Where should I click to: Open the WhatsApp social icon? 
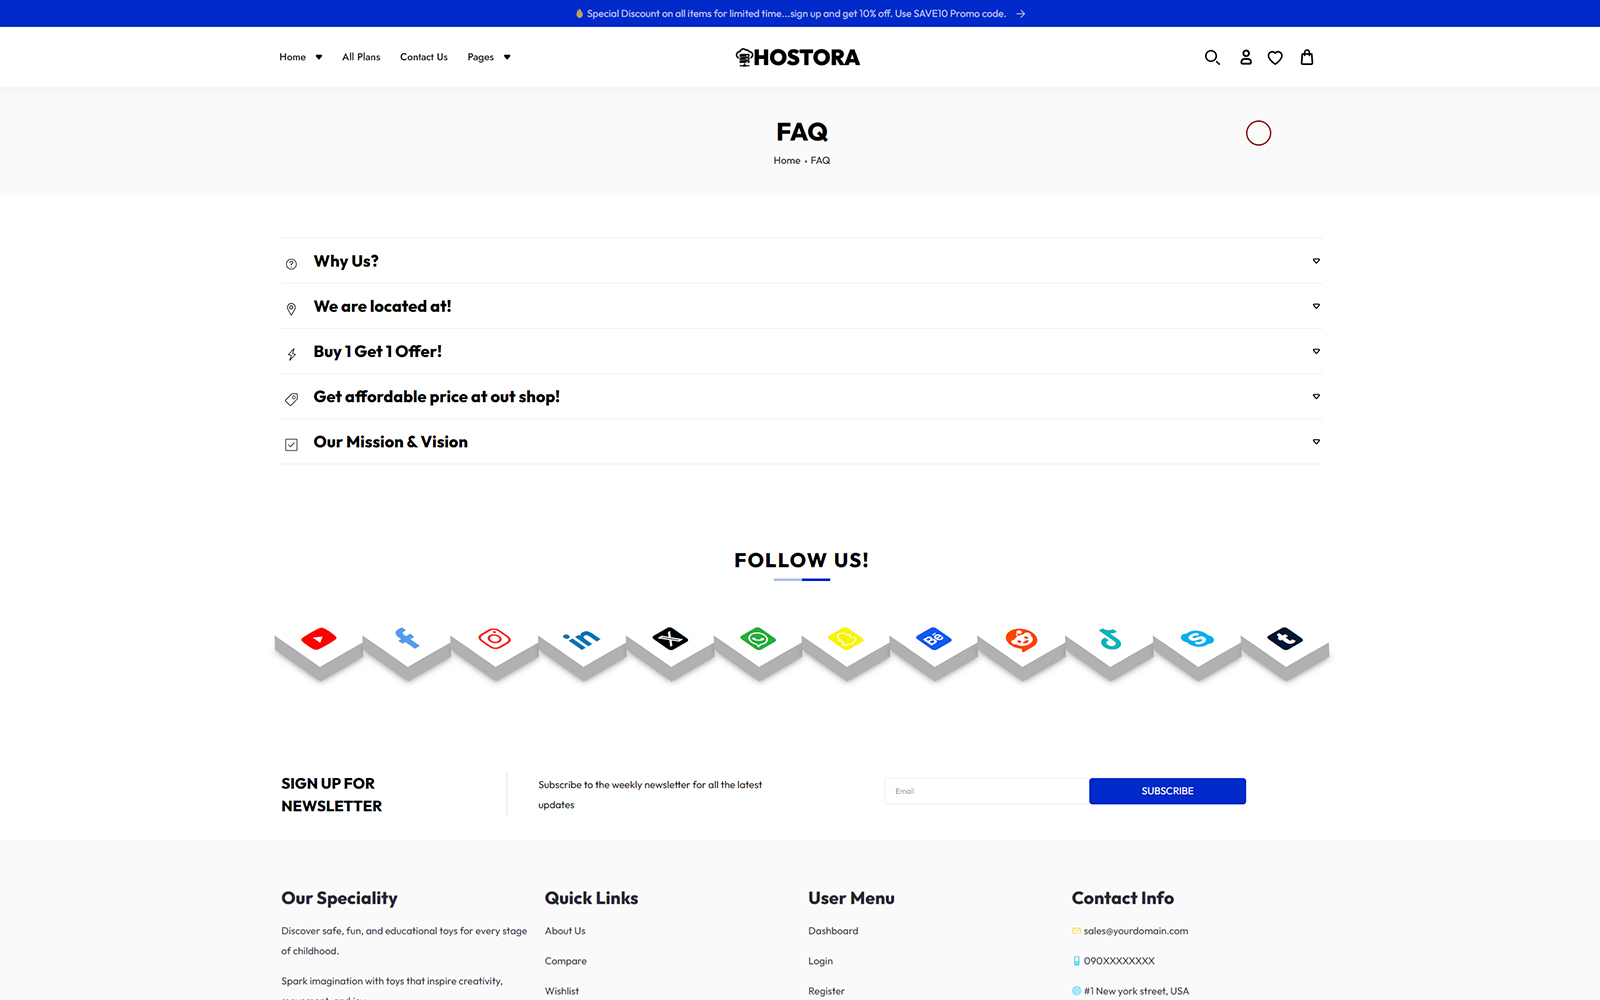pos(758,639)
